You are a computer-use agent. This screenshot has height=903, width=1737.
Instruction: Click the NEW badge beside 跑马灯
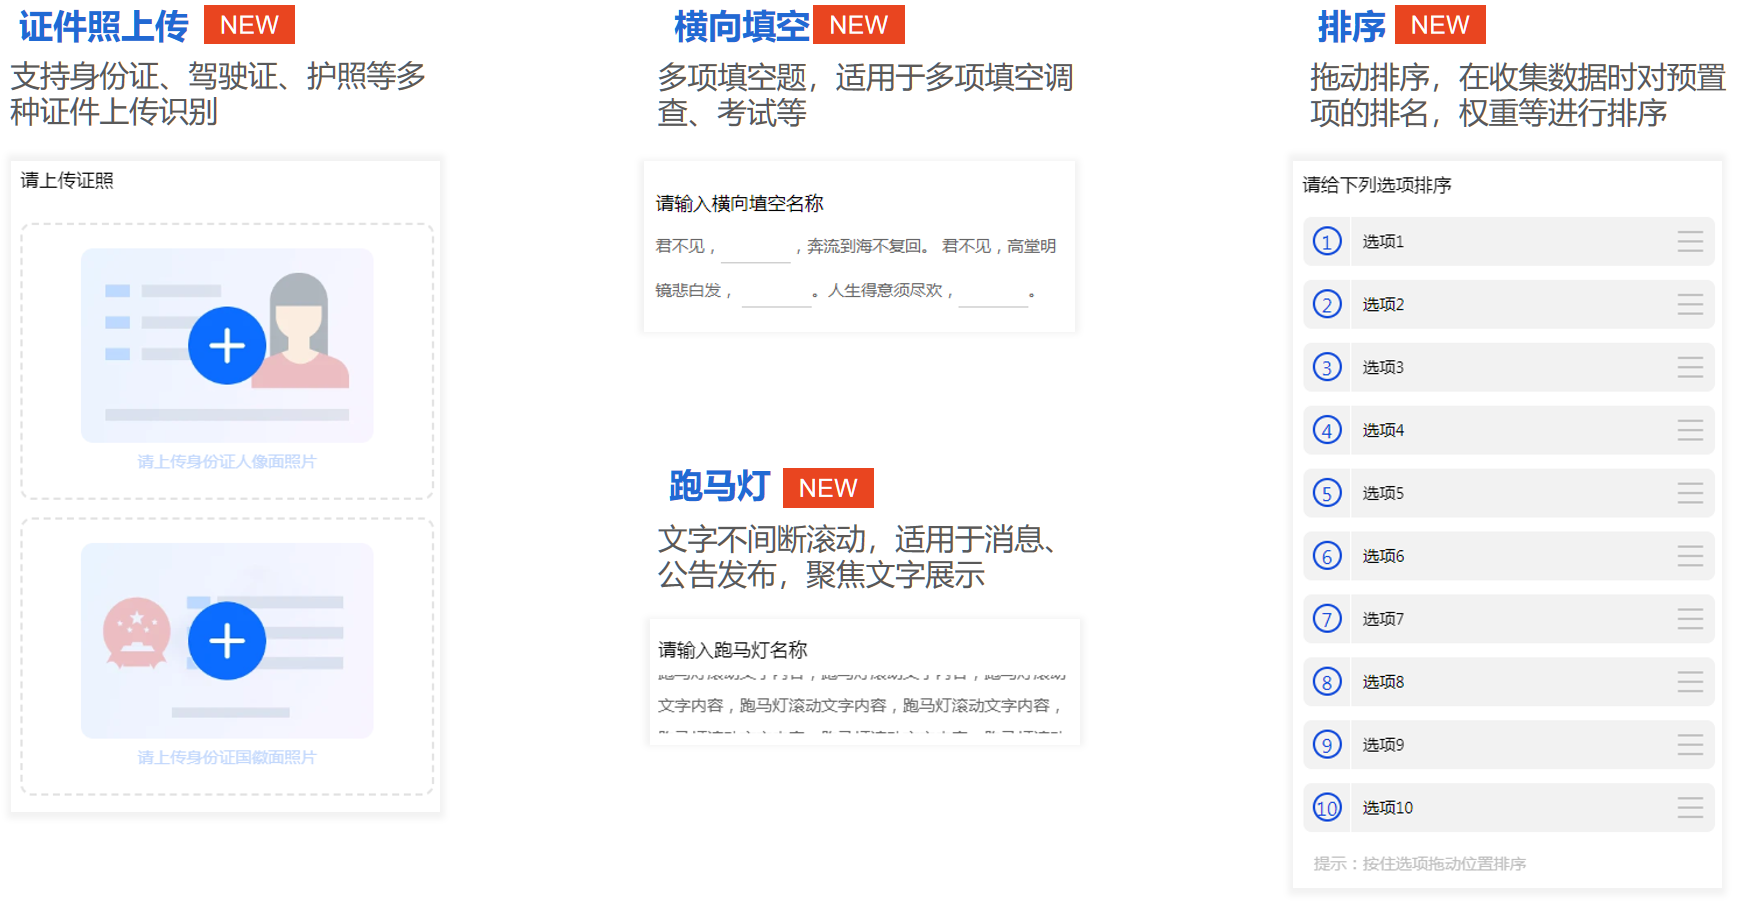tap(828, 487)
